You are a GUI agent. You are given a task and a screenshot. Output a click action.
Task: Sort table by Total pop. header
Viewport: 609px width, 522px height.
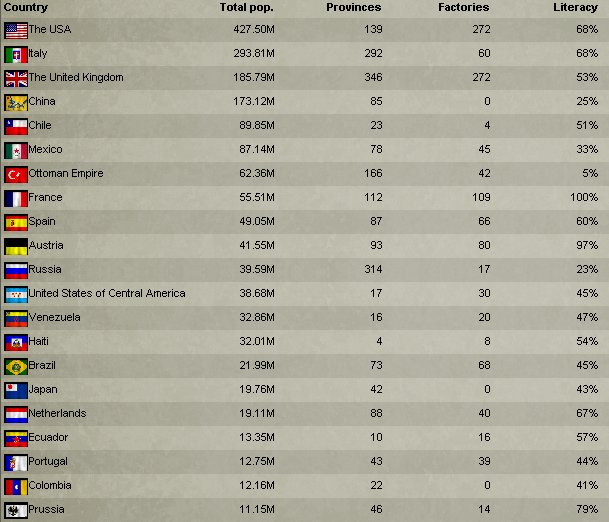[x=247, y=8]
